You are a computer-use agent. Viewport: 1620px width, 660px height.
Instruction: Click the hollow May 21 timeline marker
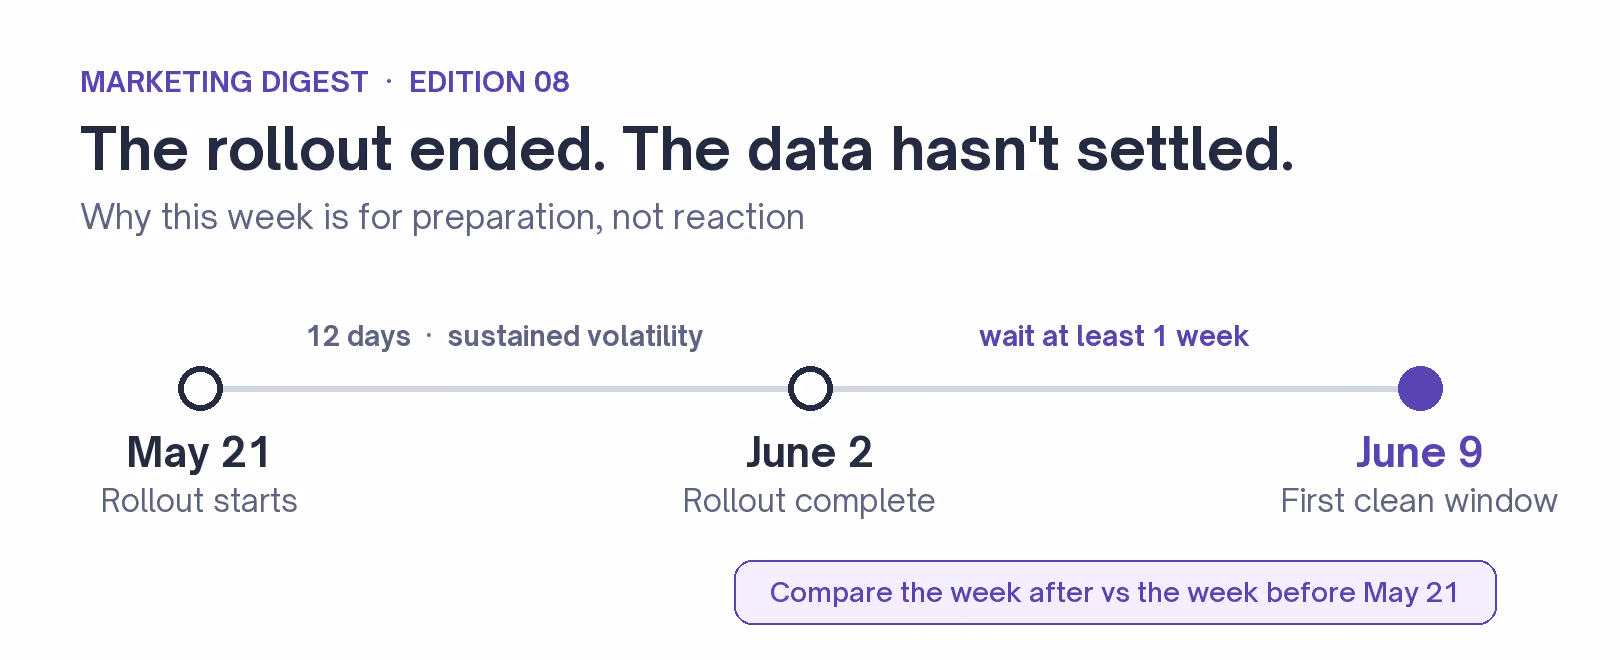click(200, 389)
